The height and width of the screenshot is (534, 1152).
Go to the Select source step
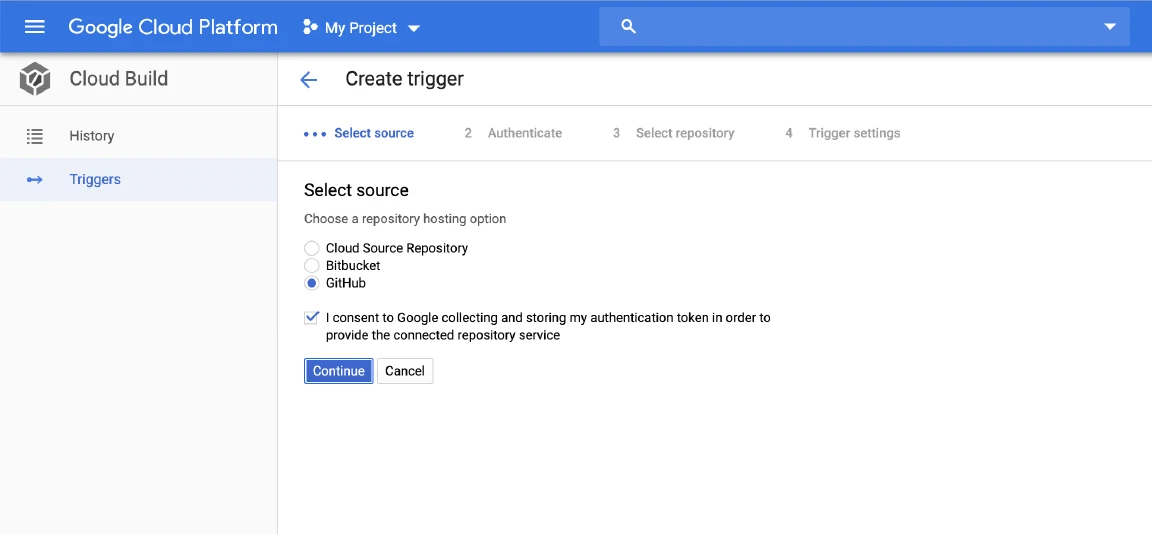(359, 133)
